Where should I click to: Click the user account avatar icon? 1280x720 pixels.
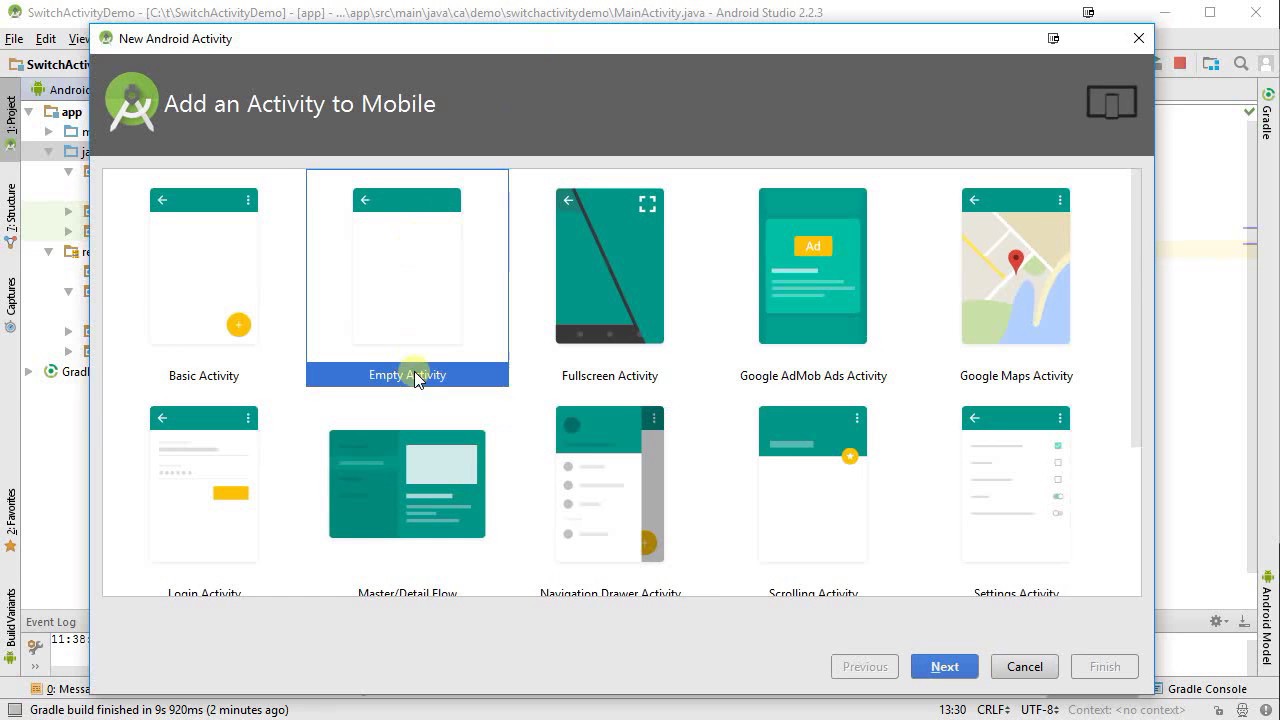tap(1267, 63)
